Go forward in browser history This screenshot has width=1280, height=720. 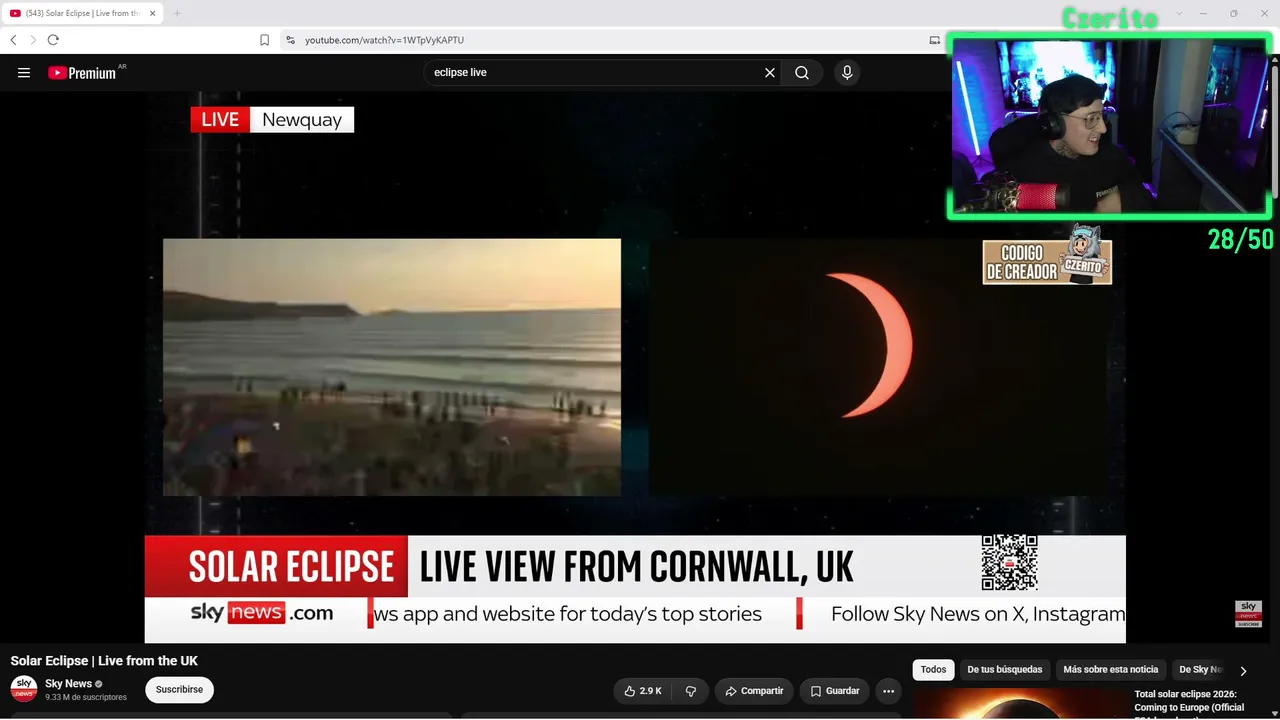pyautogui.click(x=33, y=40)
